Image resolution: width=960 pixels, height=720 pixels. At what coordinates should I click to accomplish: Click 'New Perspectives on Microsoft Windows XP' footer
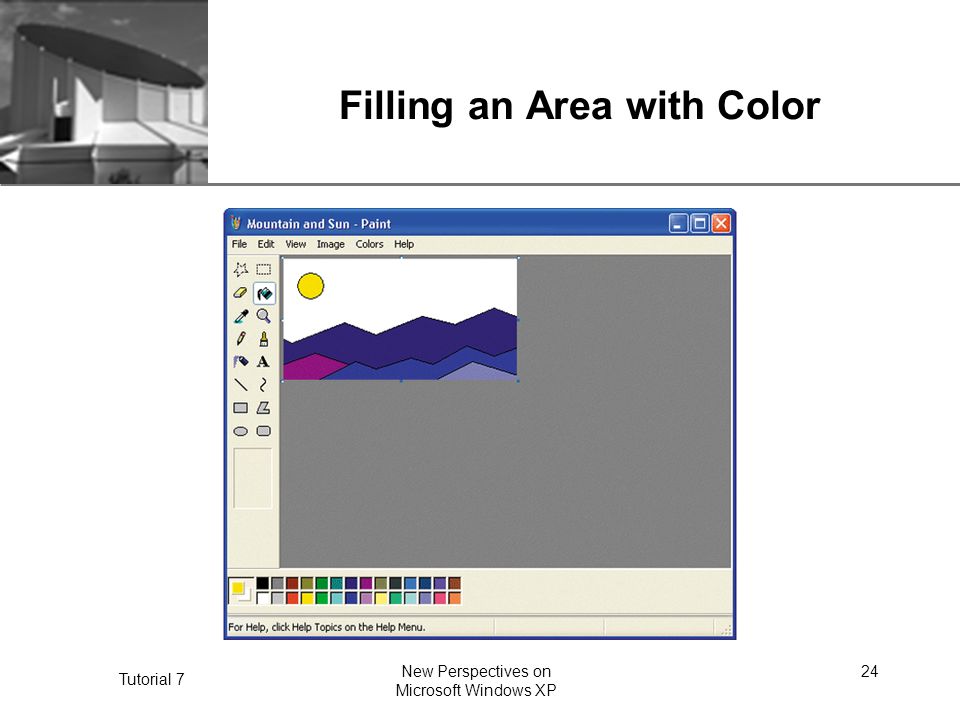point(476,681)
